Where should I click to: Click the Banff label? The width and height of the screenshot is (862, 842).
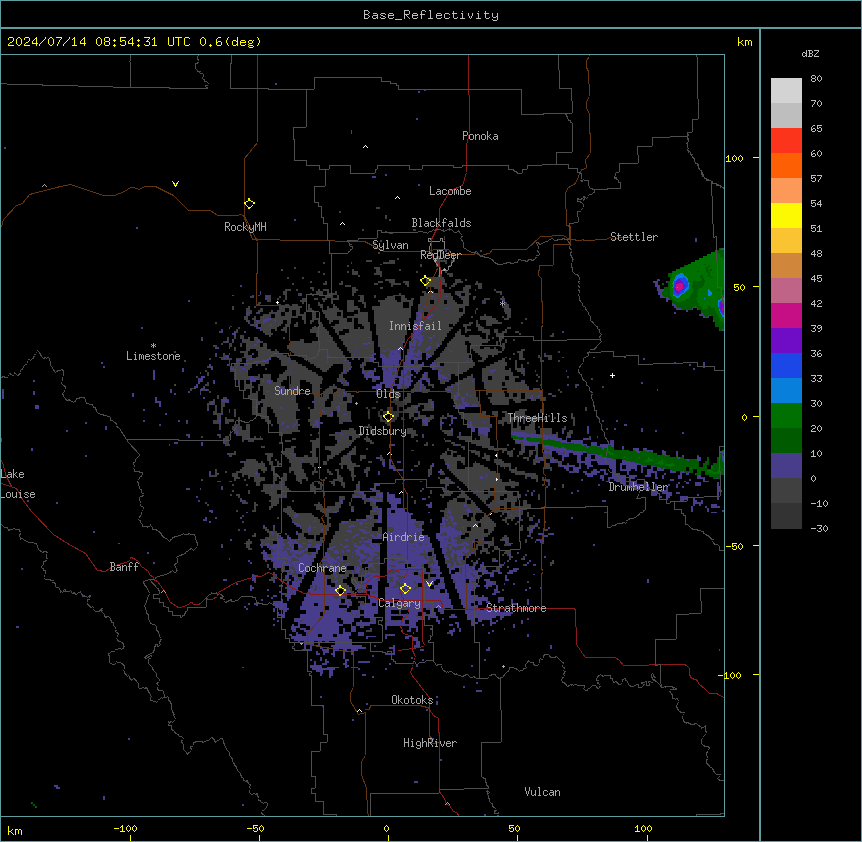tap(124, 567)
